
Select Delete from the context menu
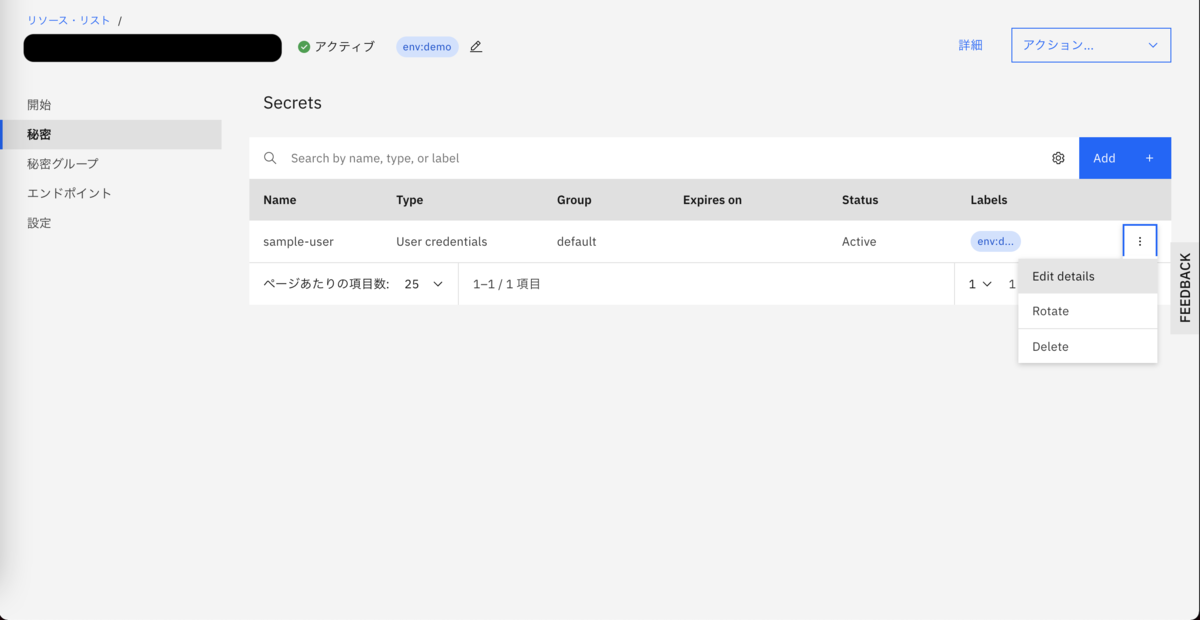(1050, 346)
